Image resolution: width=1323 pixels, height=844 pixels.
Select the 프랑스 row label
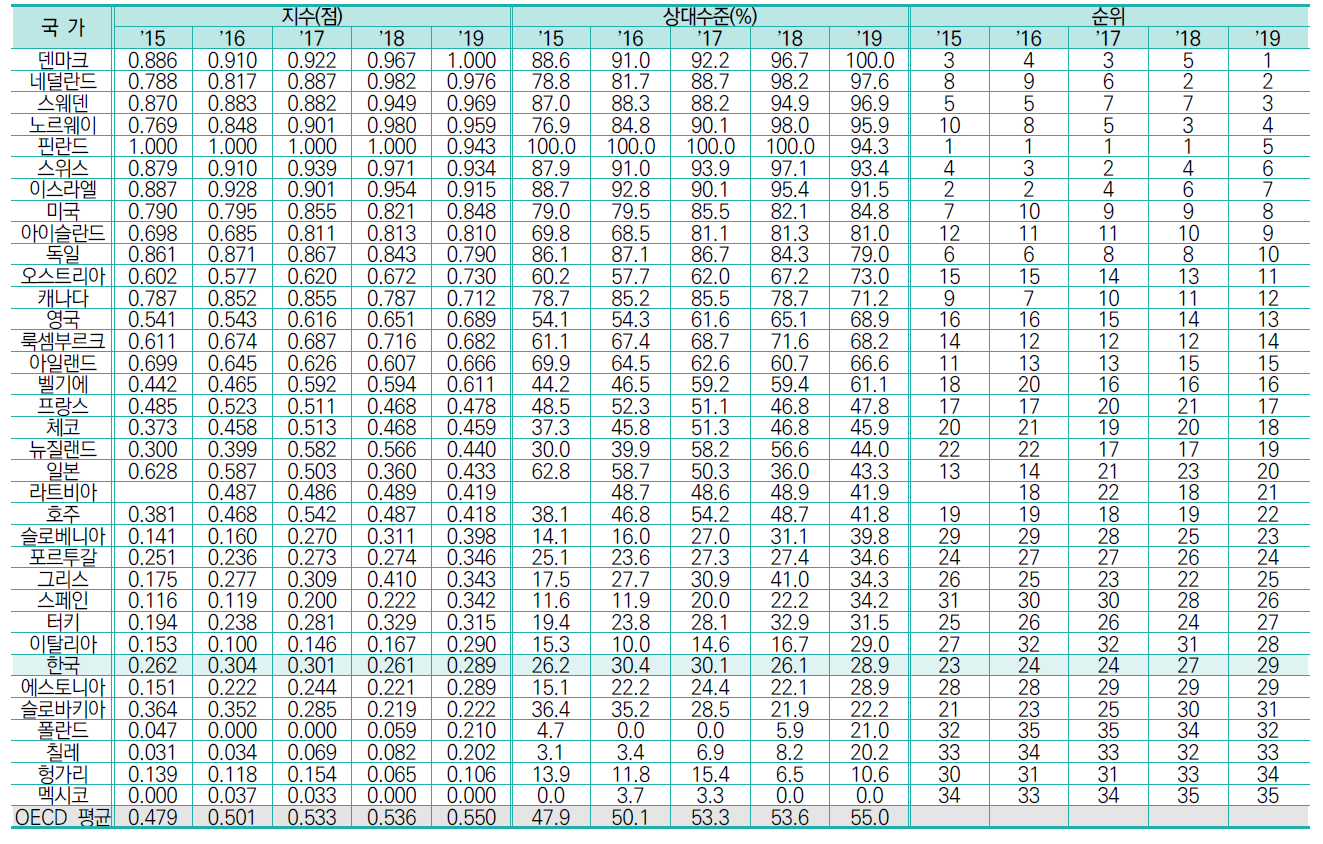click(62, 405)
